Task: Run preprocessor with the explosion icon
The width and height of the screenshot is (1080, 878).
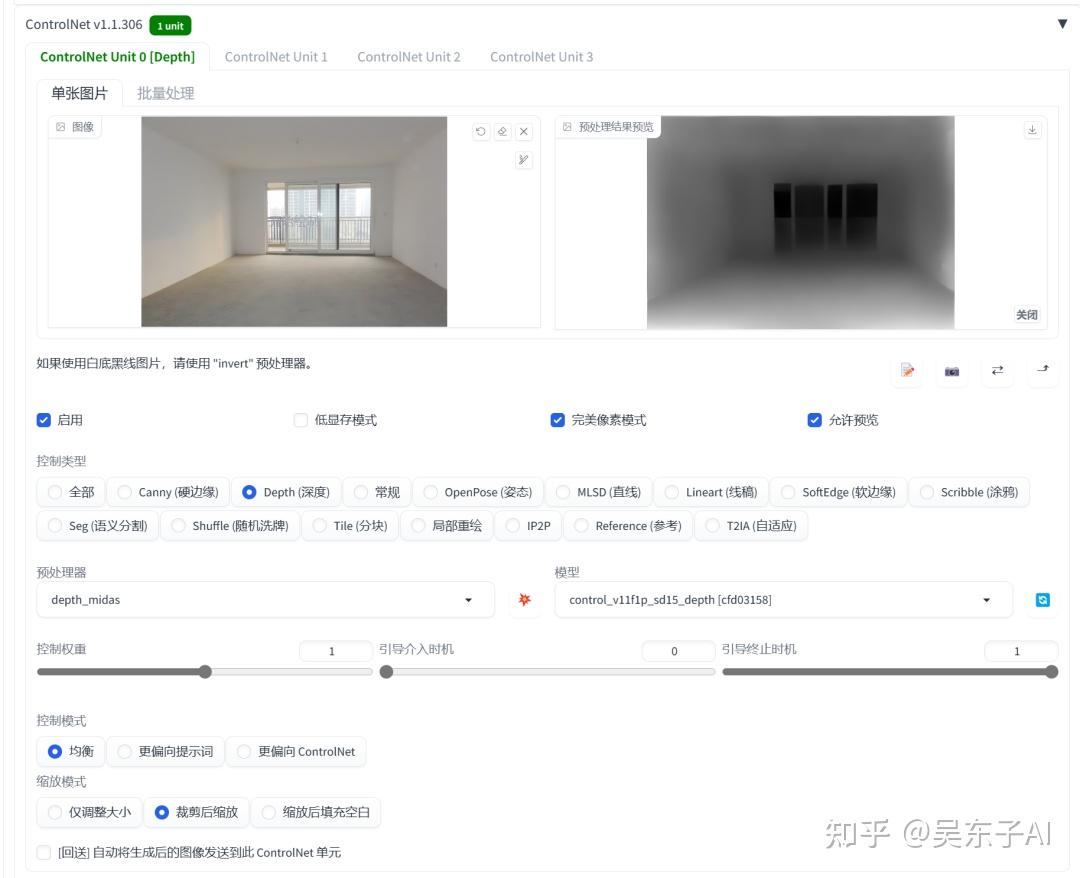Action: [524, 600]
